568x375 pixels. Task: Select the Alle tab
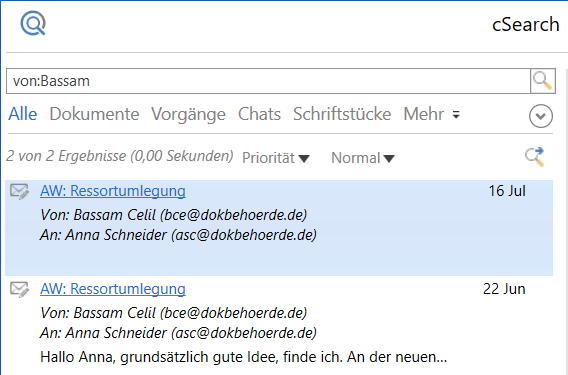point(23,114)
